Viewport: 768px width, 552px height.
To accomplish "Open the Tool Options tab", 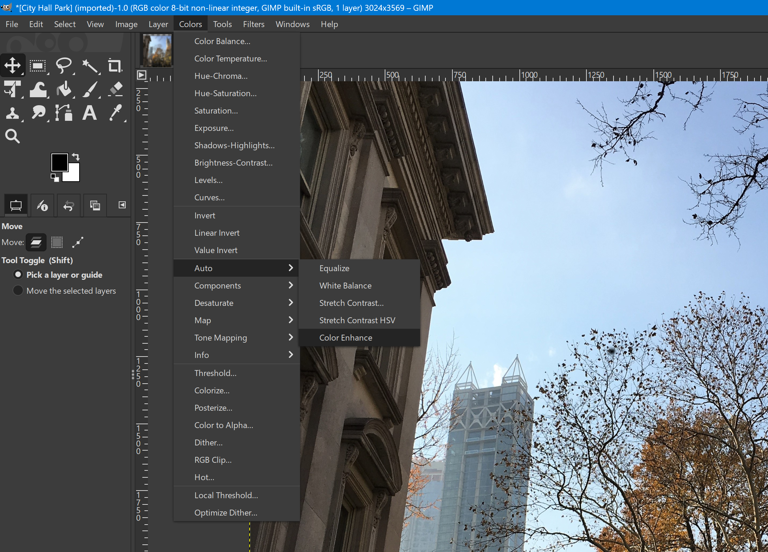I will 16,205.
